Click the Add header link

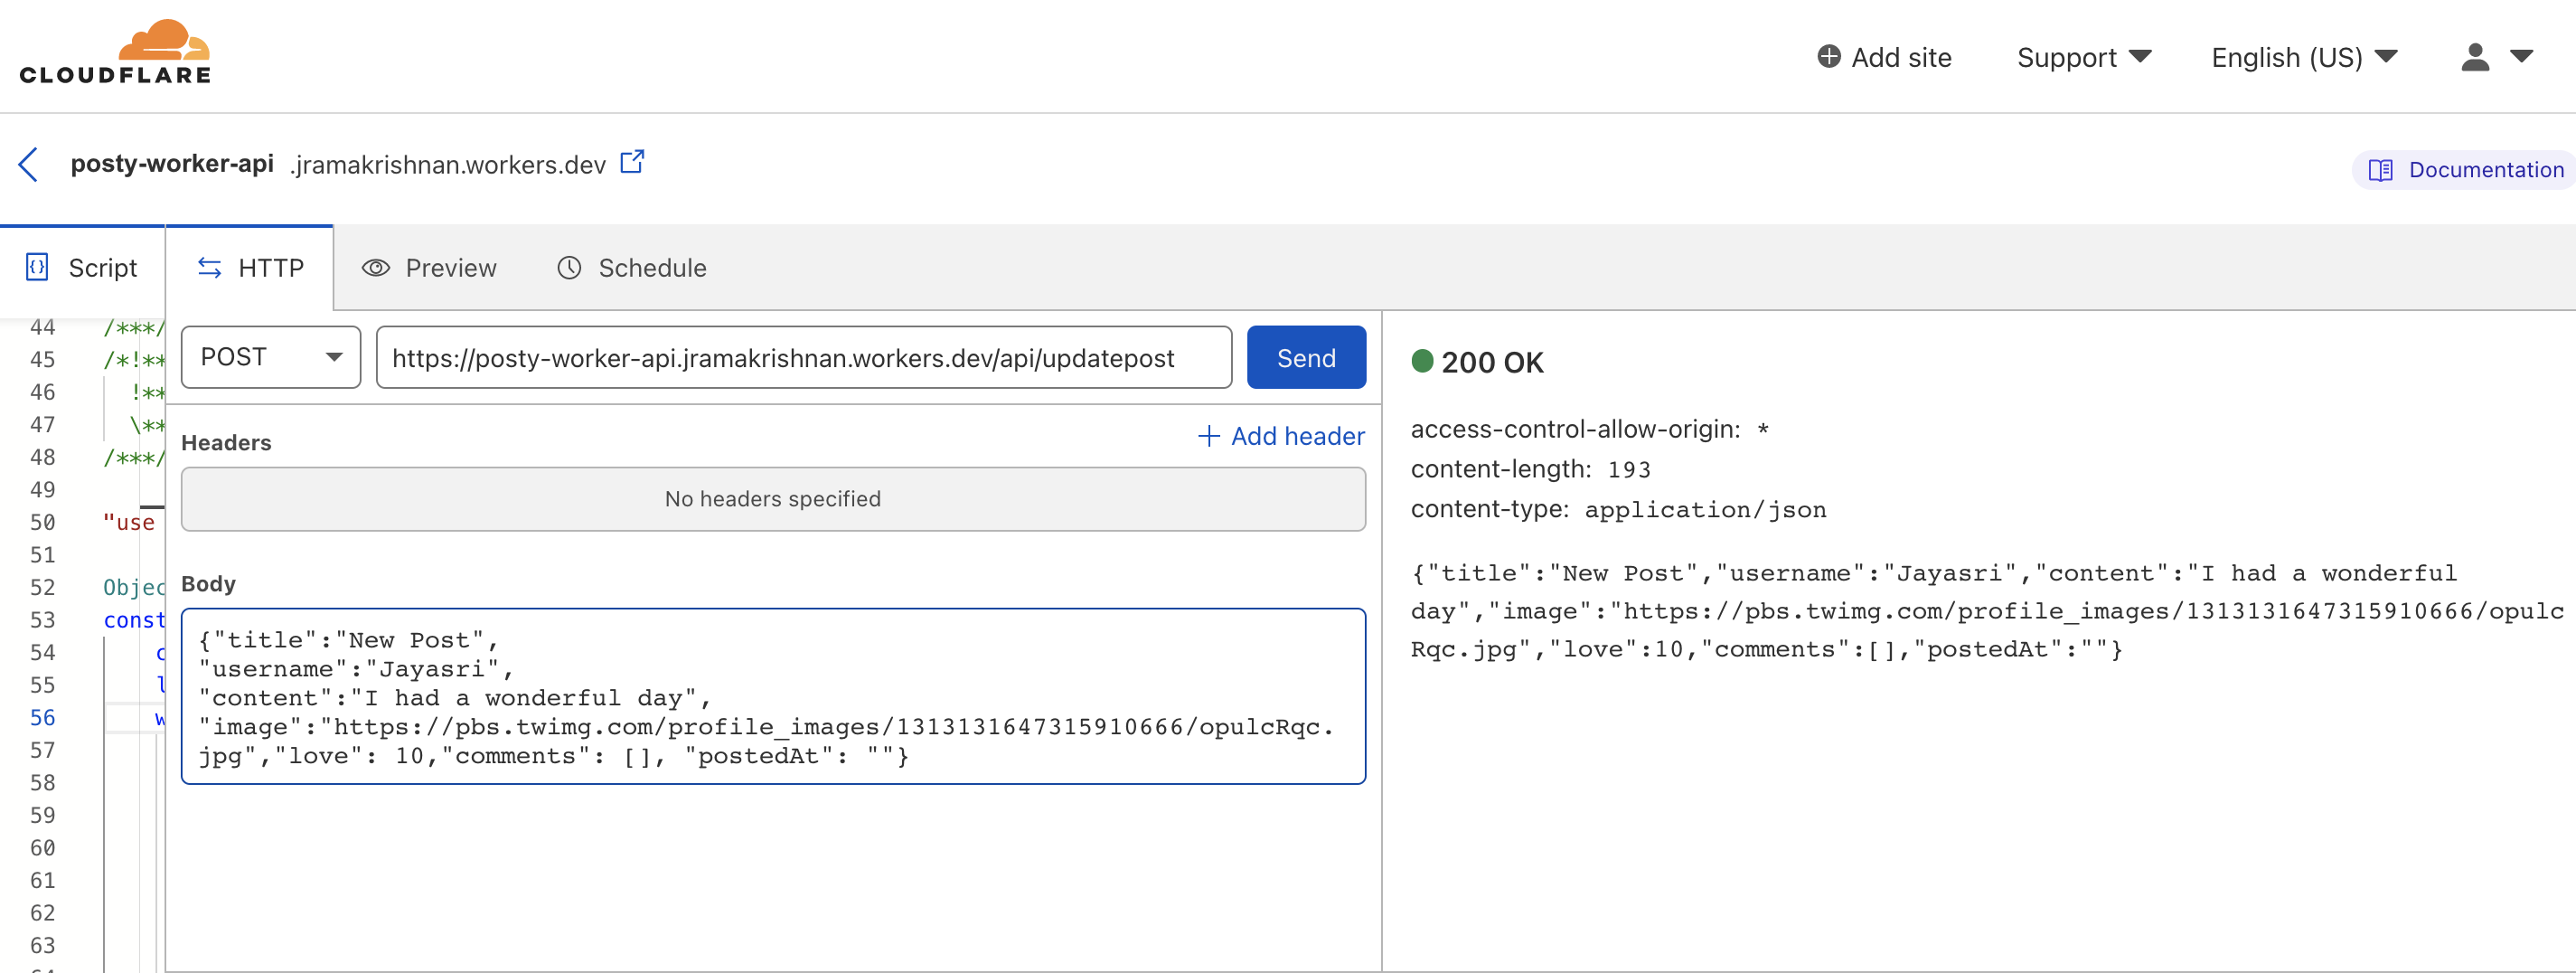(x=1281, y=436)
